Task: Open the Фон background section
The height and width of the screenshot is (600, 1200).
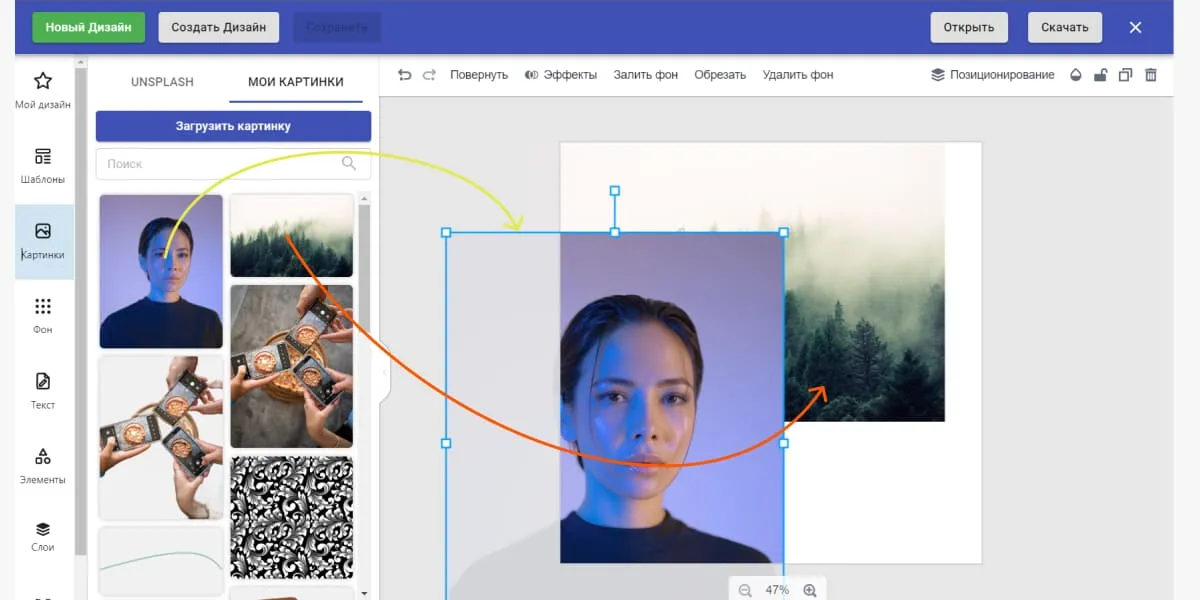Action: pyautogui.click(x=43, y=316)
